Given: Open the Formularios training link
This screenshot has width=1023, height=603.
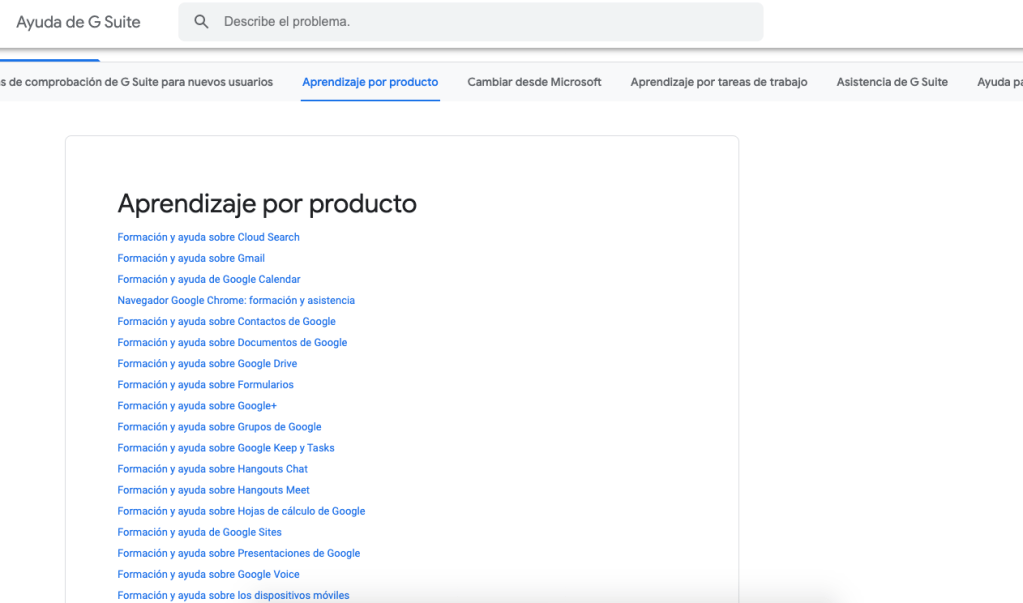Looking at the screenshot, I should pyautogui.click(x=205, y=384).
